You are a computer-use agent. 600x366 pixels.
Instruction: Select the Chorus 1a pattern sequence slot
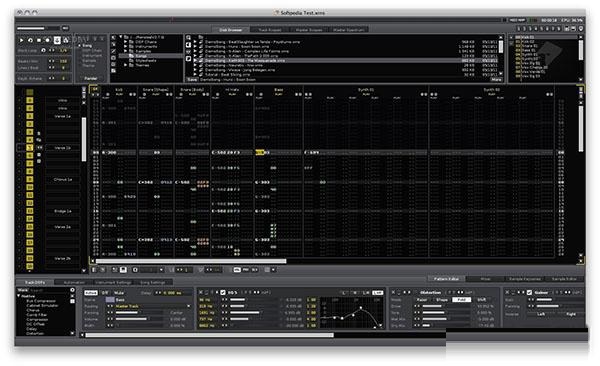click(63, 180)
